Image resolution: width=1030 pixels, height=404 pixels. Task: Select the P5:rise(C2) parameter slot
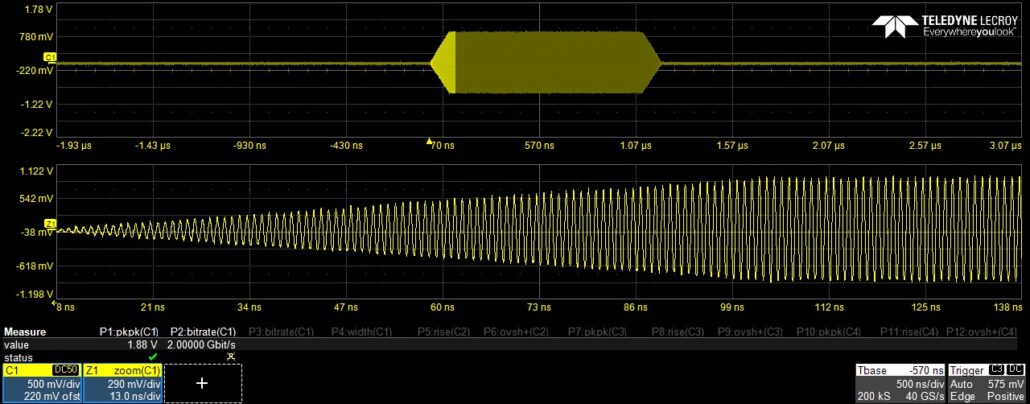[x=443, y=331]
